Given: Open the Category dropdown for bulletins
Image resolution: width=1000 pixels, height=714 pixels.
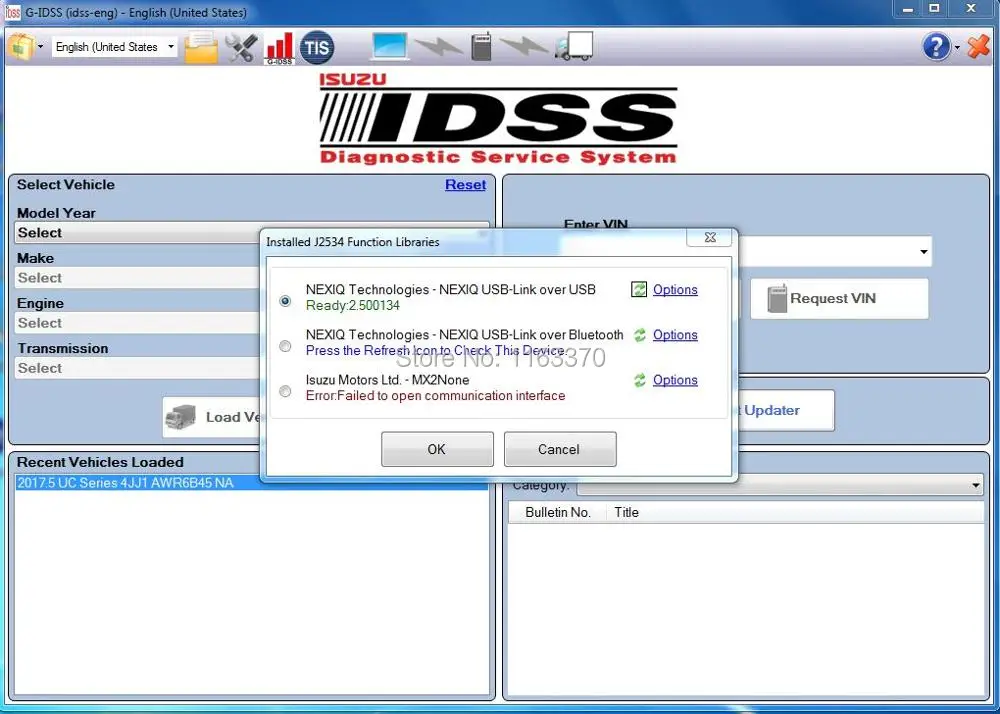Looking at the screenshot, I should 779,485.
